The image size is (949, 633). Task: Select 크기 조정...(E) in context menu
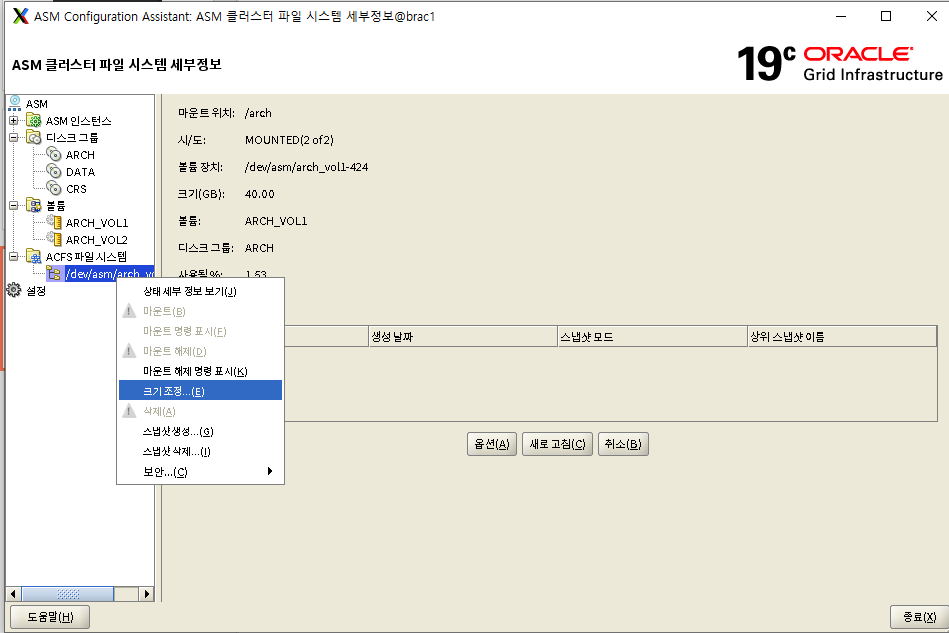[x=200, y=391]
